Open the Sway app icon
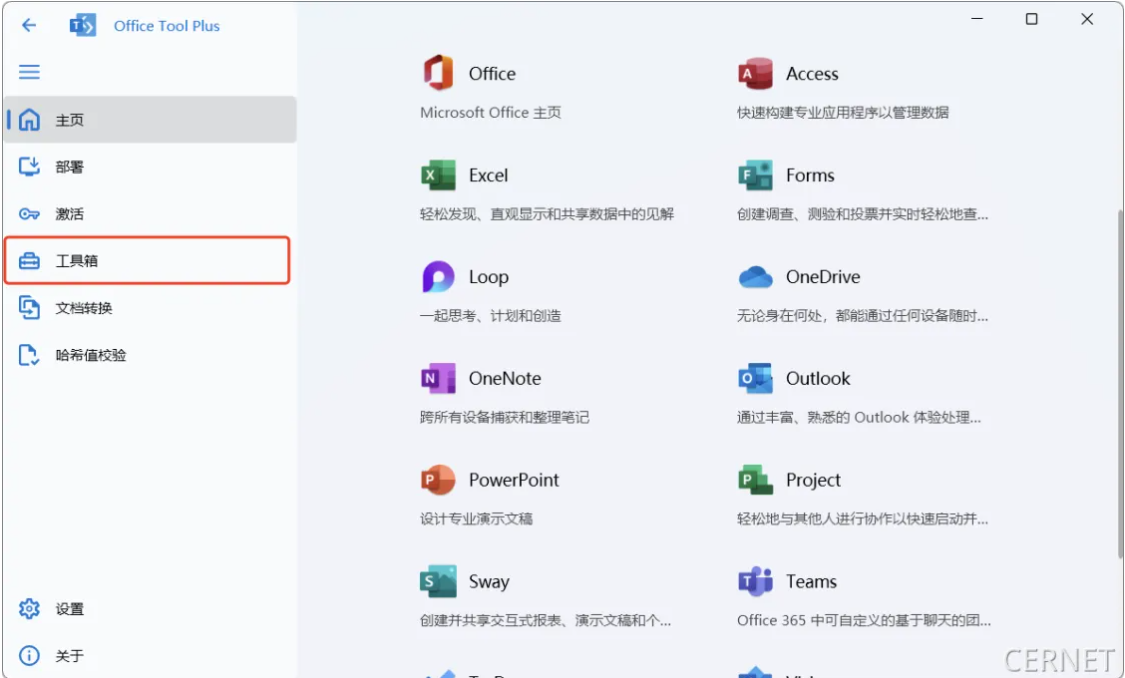This screenshot has height=678, width=1125. (438, 582)
